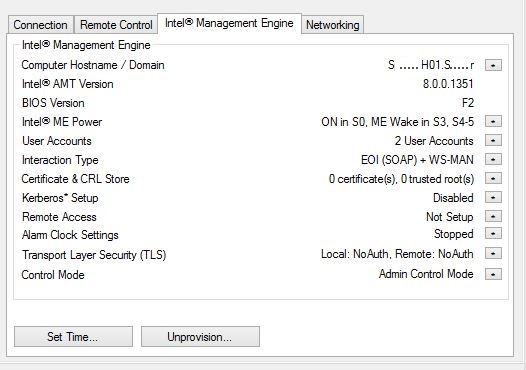Click the Kerberos* Setup label

(x=60, y=198)
